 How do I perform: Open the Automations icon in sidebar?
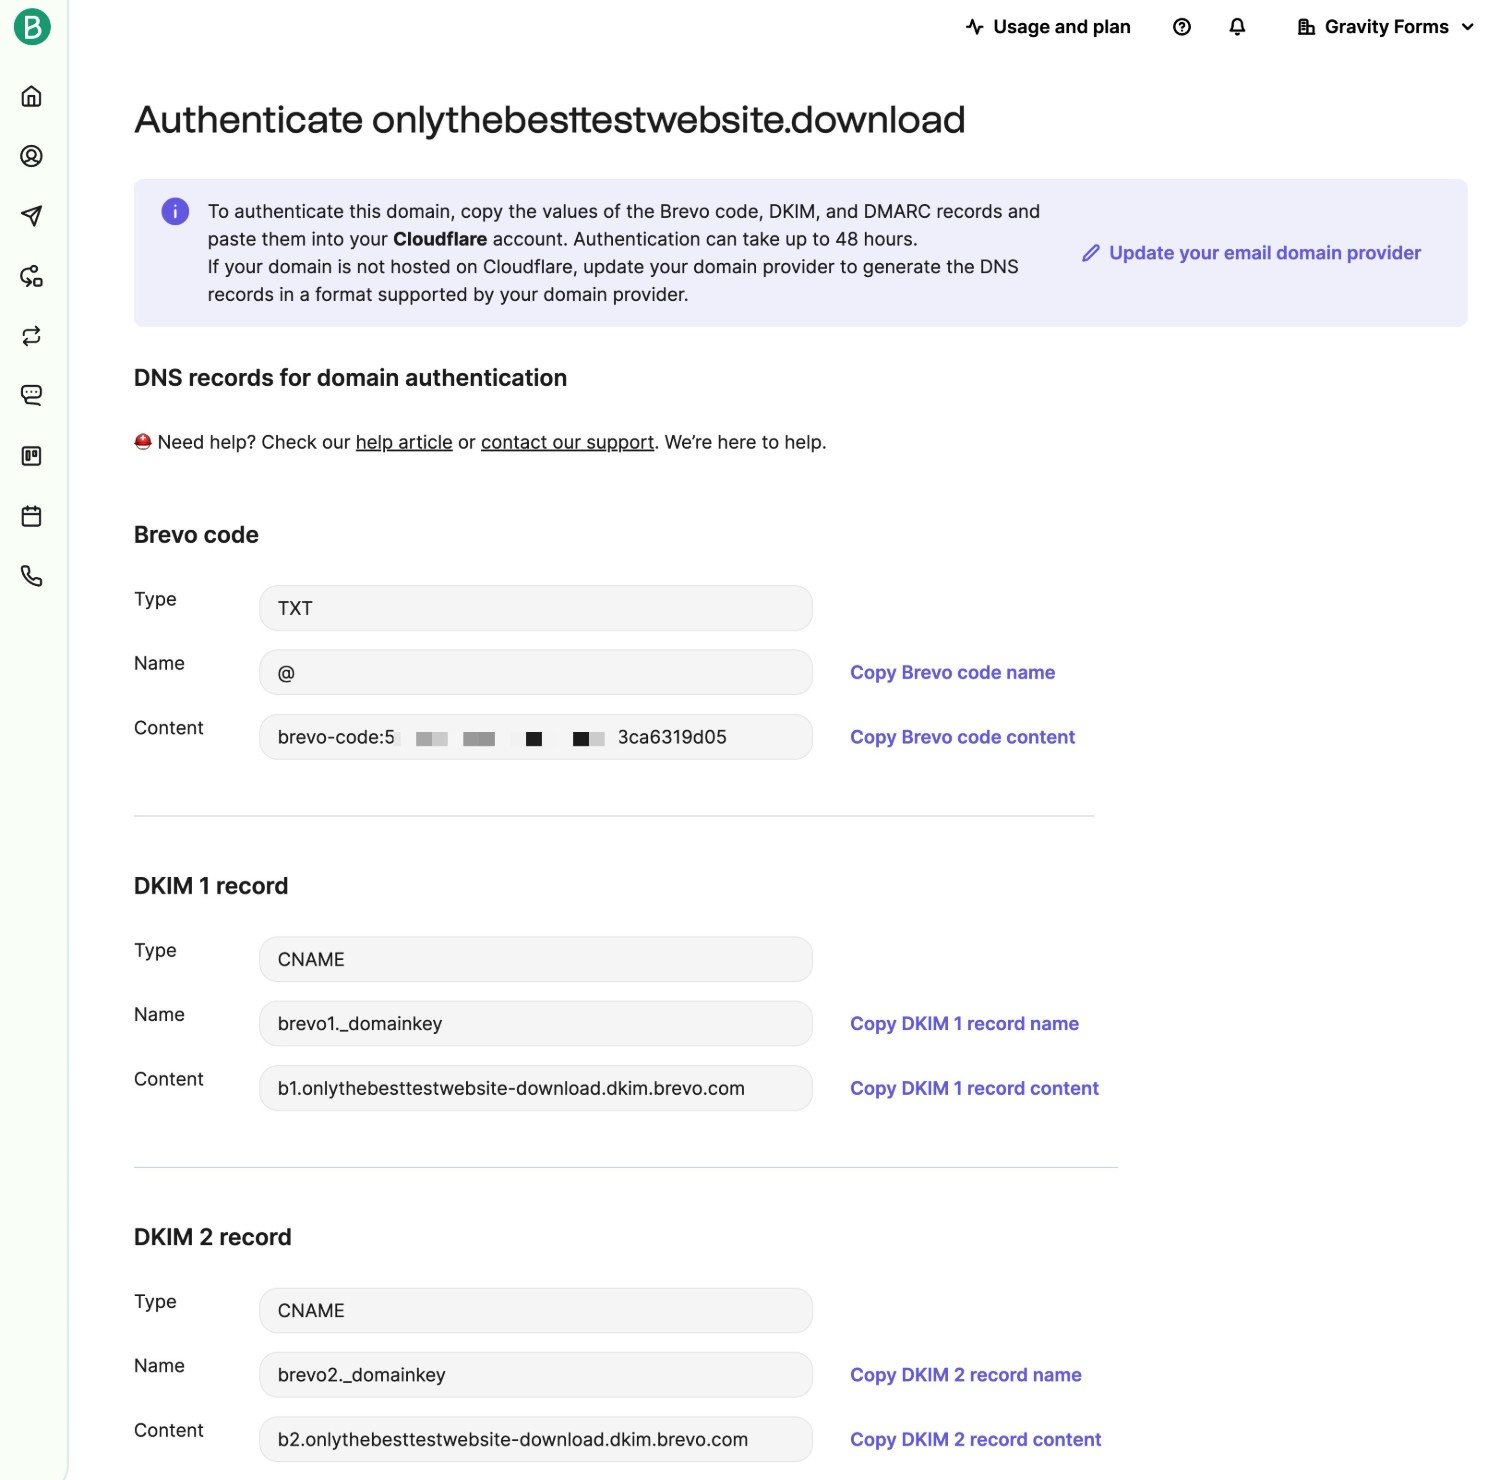click(x=32, y=276)
